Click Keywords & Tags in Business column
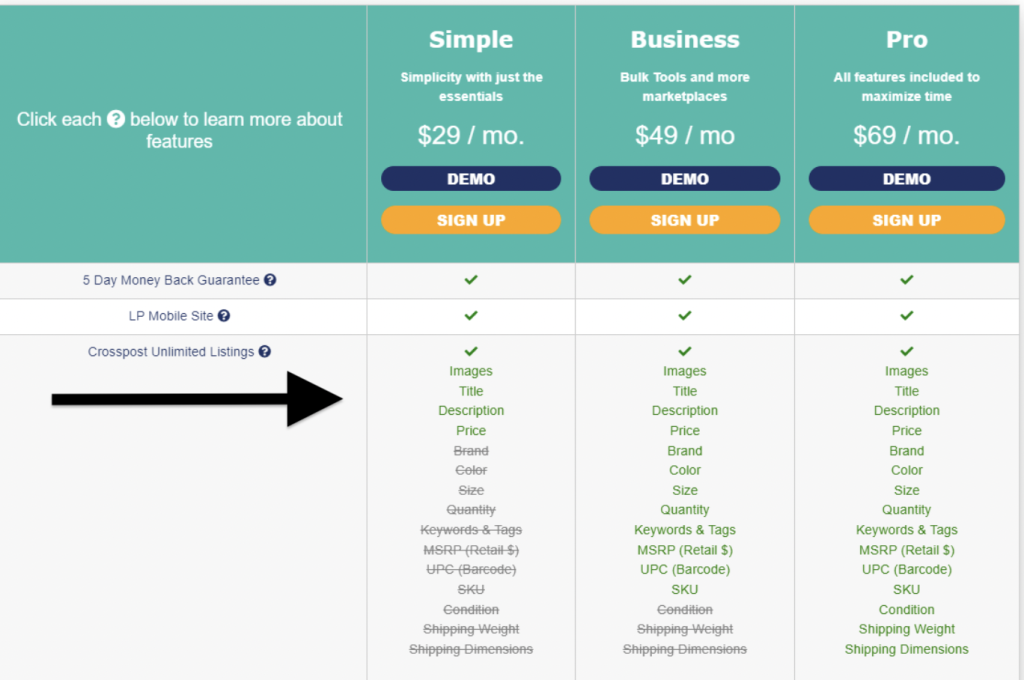This screenshot has height=680, width=1024. [685, 530]
